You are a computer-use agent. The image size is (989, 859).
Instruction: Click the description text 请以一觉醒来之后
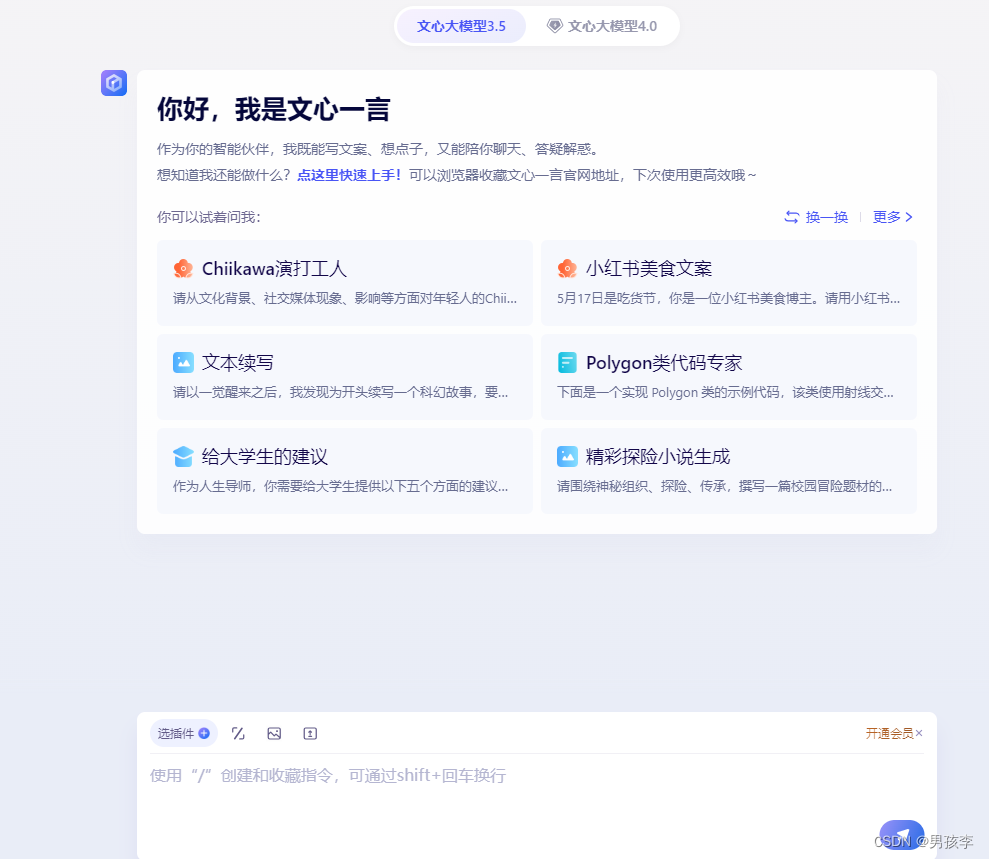(341, 392)
